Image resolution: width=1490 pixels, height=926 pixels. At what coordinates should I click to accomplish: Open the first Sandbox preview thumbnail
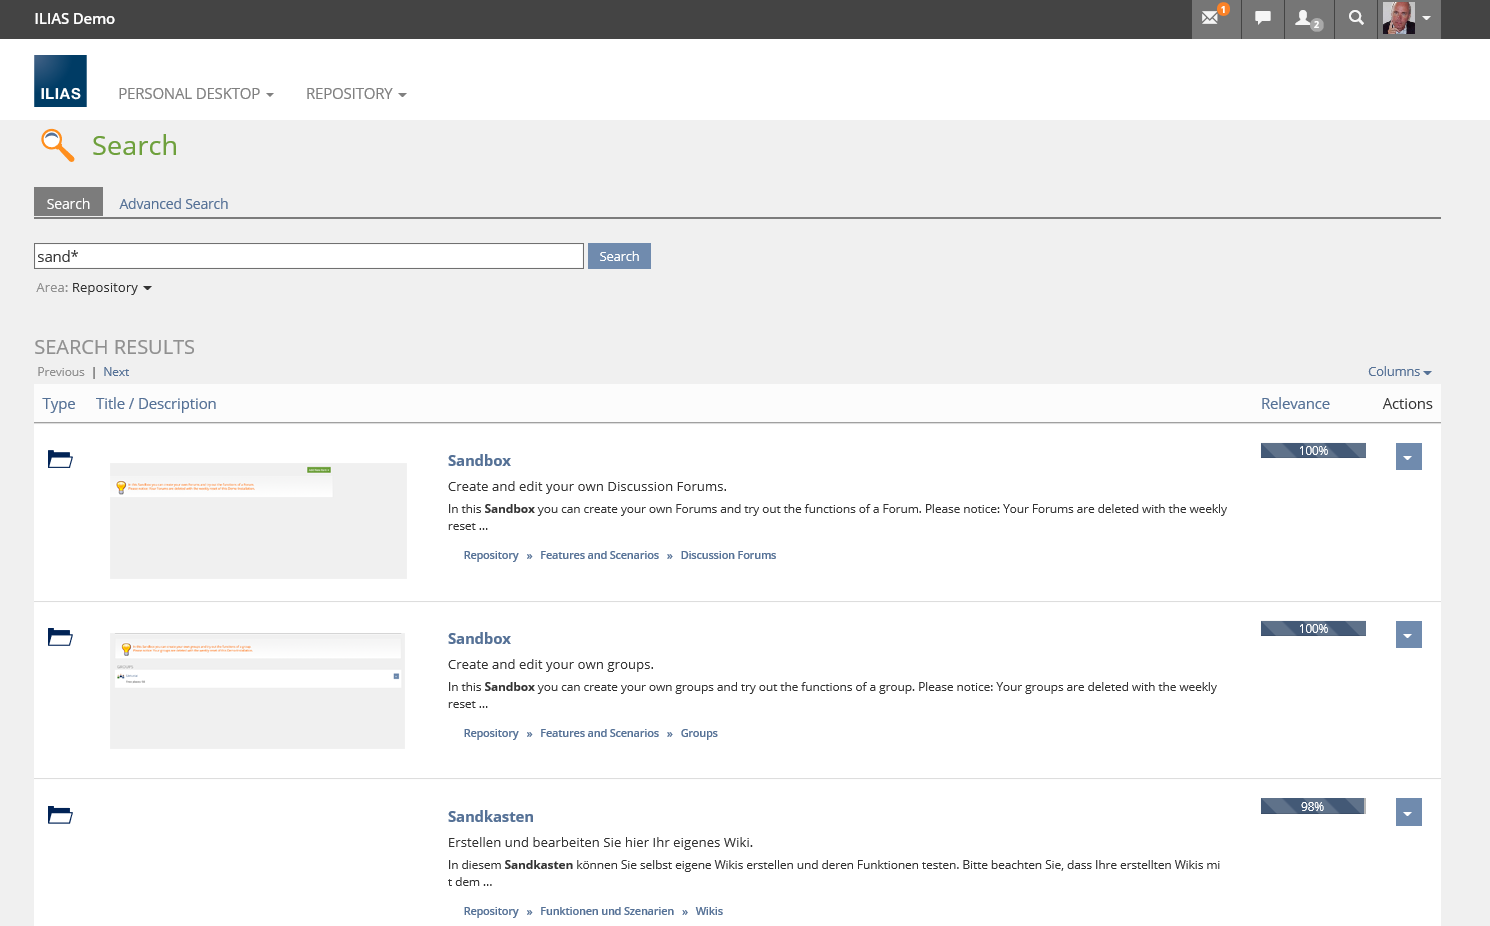coord(258,520)
